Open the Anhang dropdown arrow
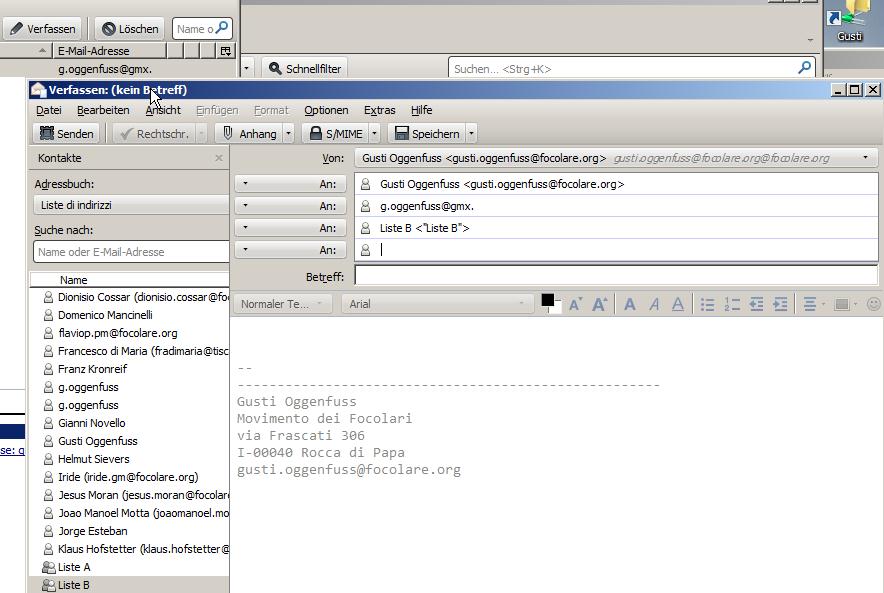This screenshot has height=593, width=884. [x=288, y=134]
